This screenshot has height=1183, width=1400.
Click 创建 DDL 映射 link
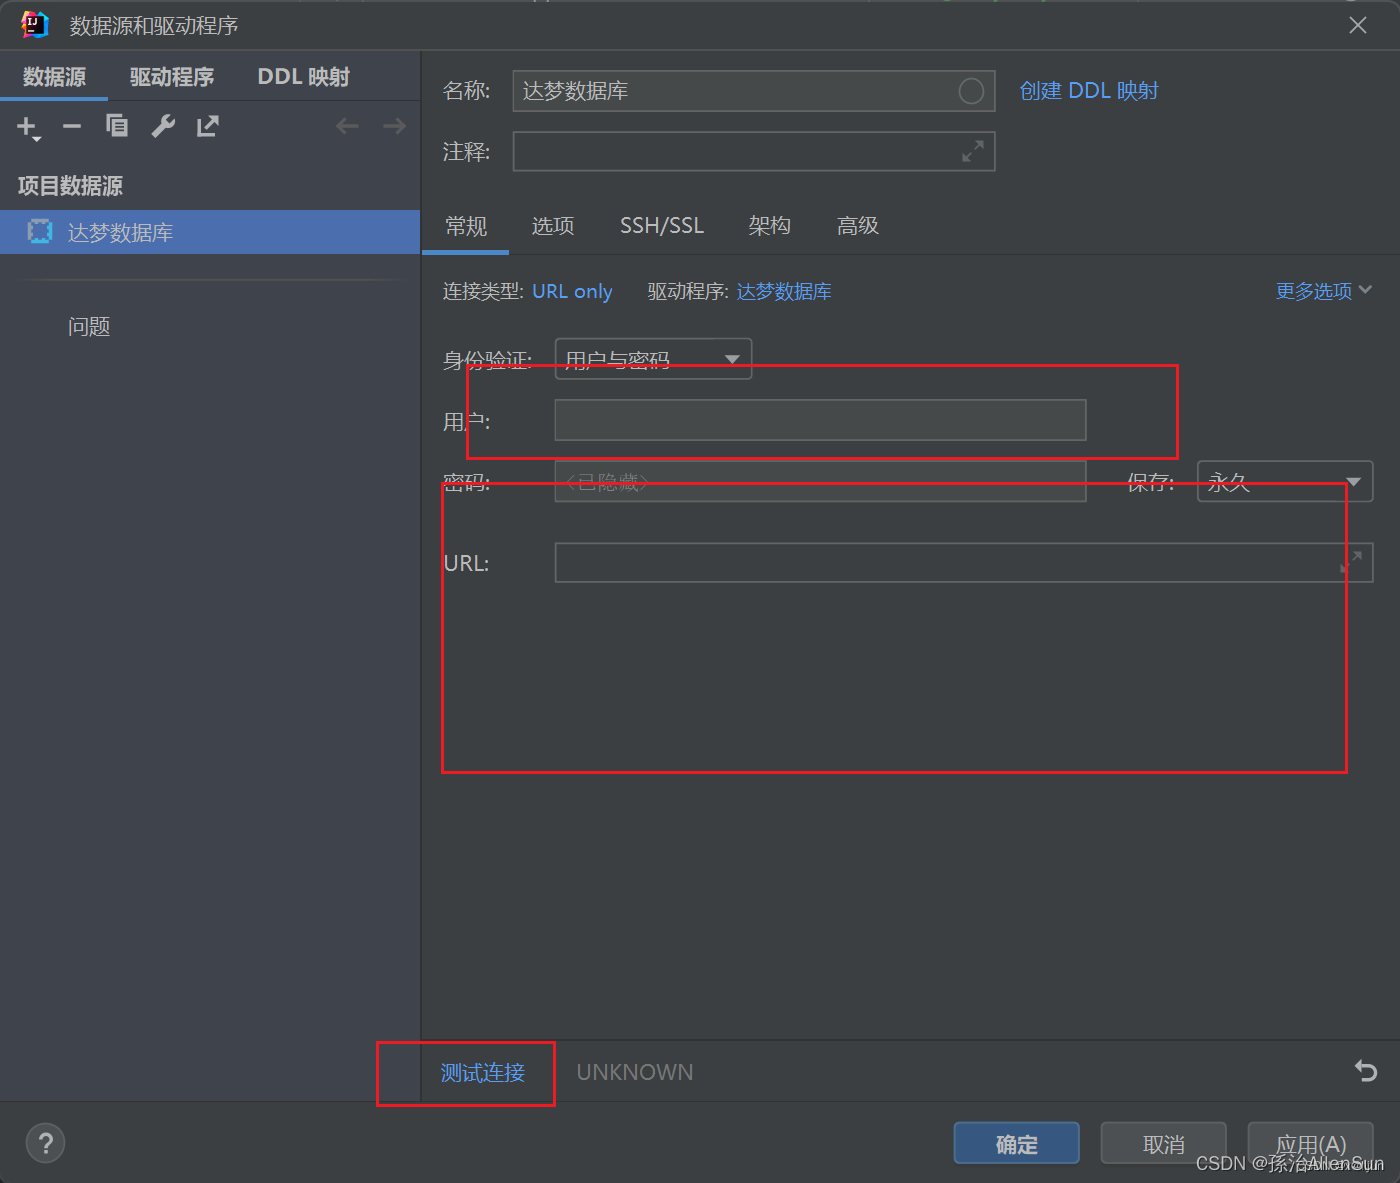(1089, 91)
